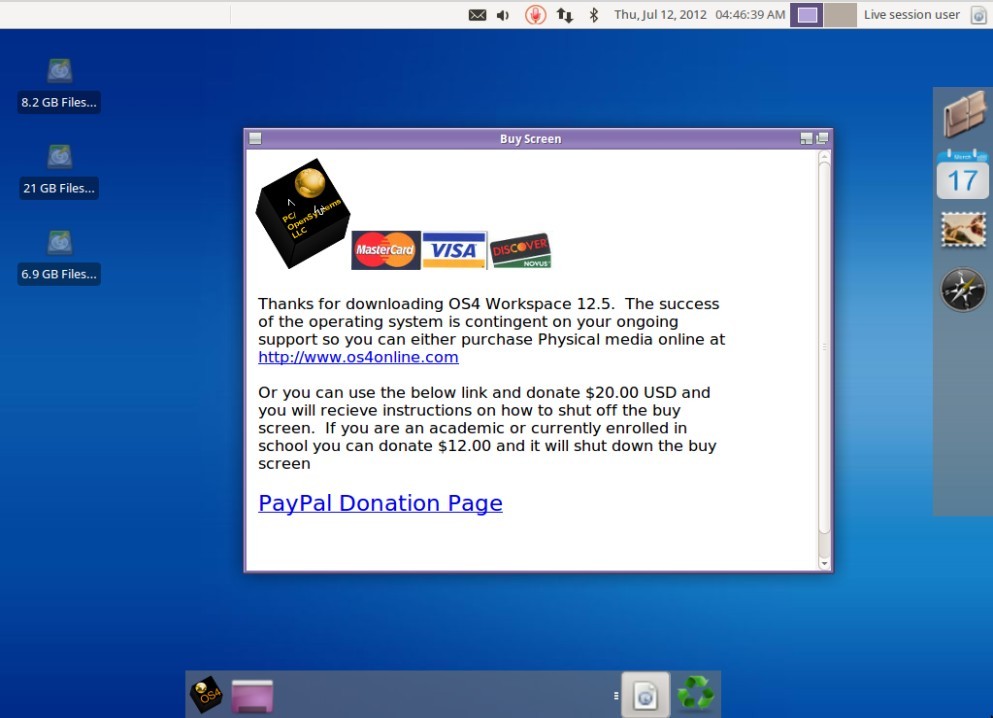The width and height of the screenshot is (993, 718).
Task: Click the MasterCard logo image
Action: click(386, 250)
